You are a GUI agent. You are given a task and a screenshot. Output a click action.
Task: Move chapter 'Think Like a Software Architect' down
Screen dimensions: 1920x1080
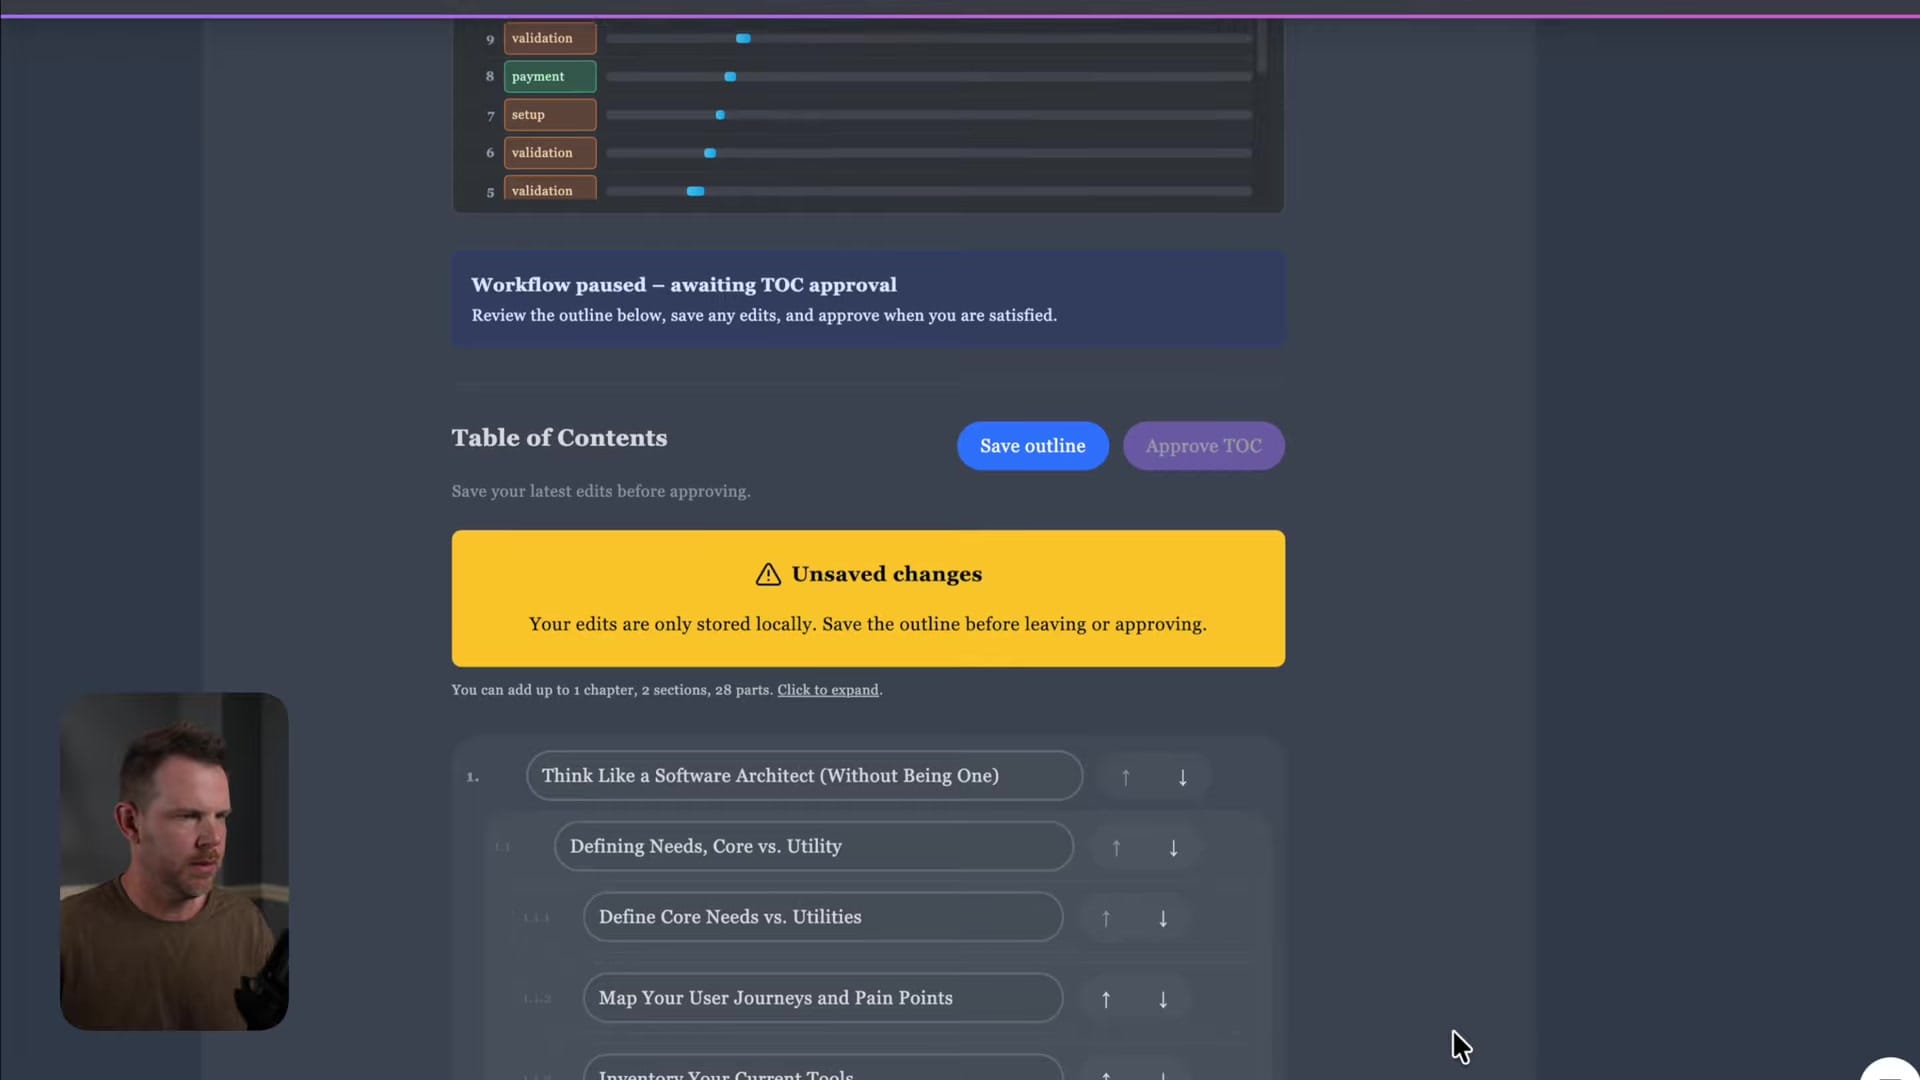click(x=1182, y=777)
